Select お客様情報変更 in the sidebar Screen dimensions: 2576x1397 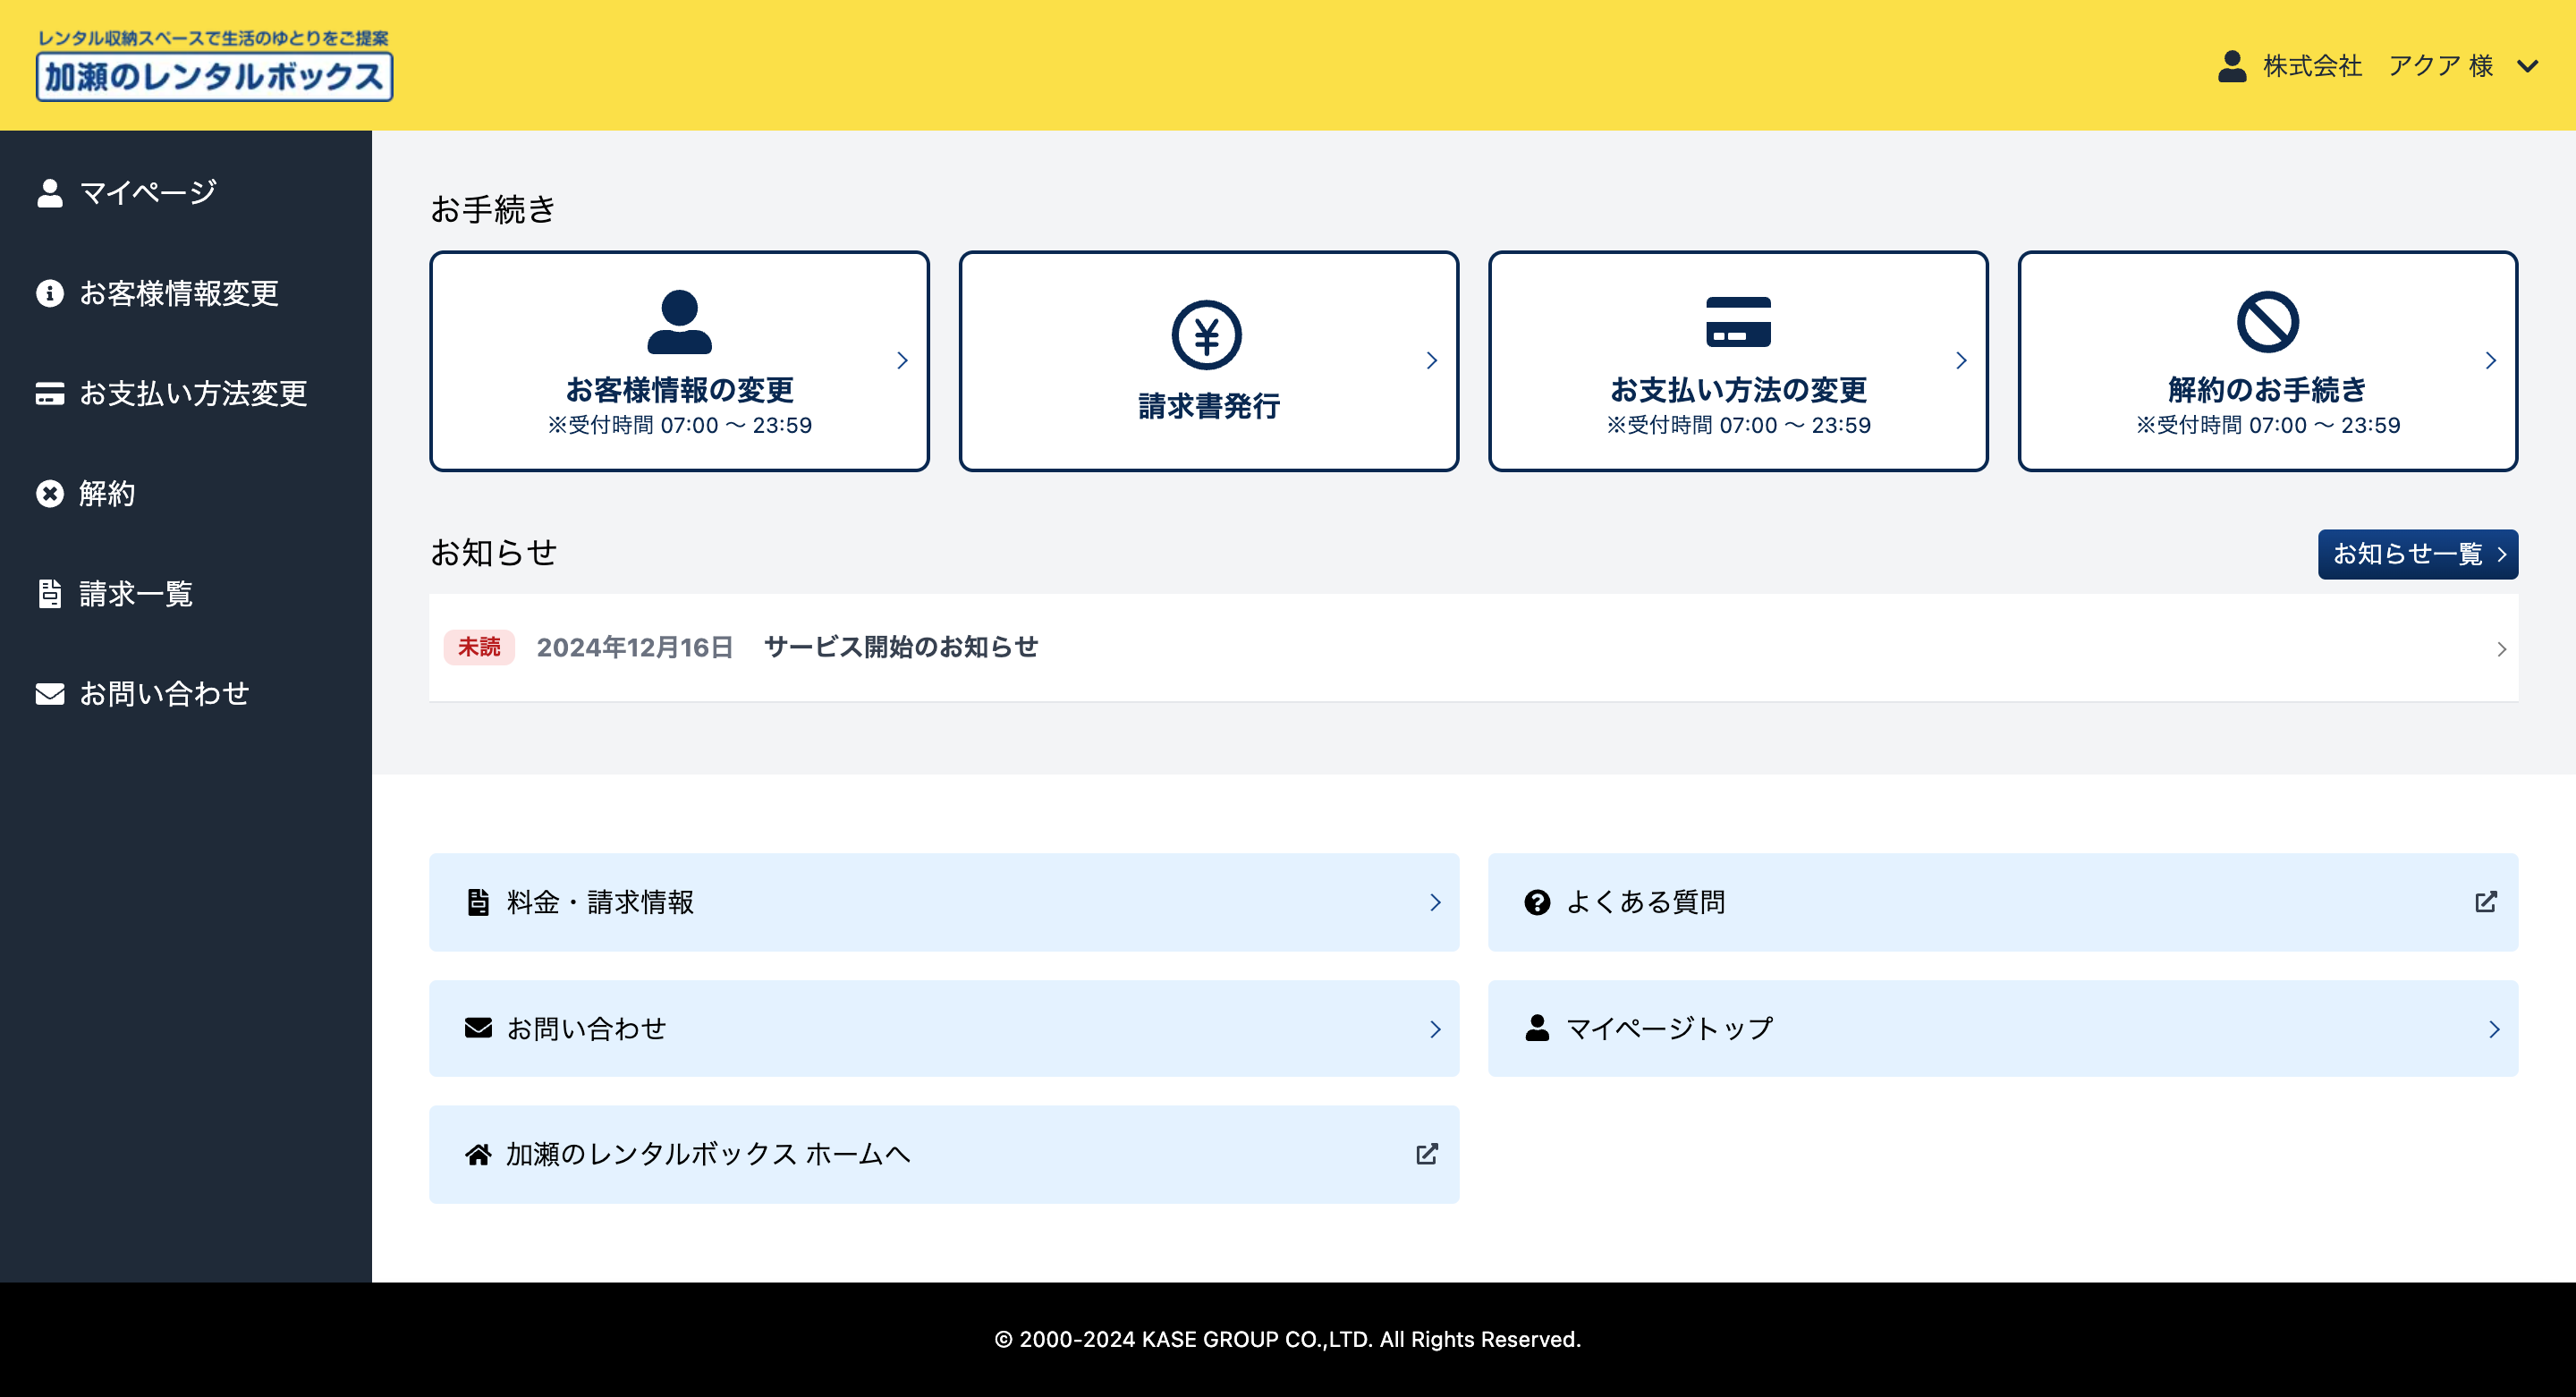point(178,293)
